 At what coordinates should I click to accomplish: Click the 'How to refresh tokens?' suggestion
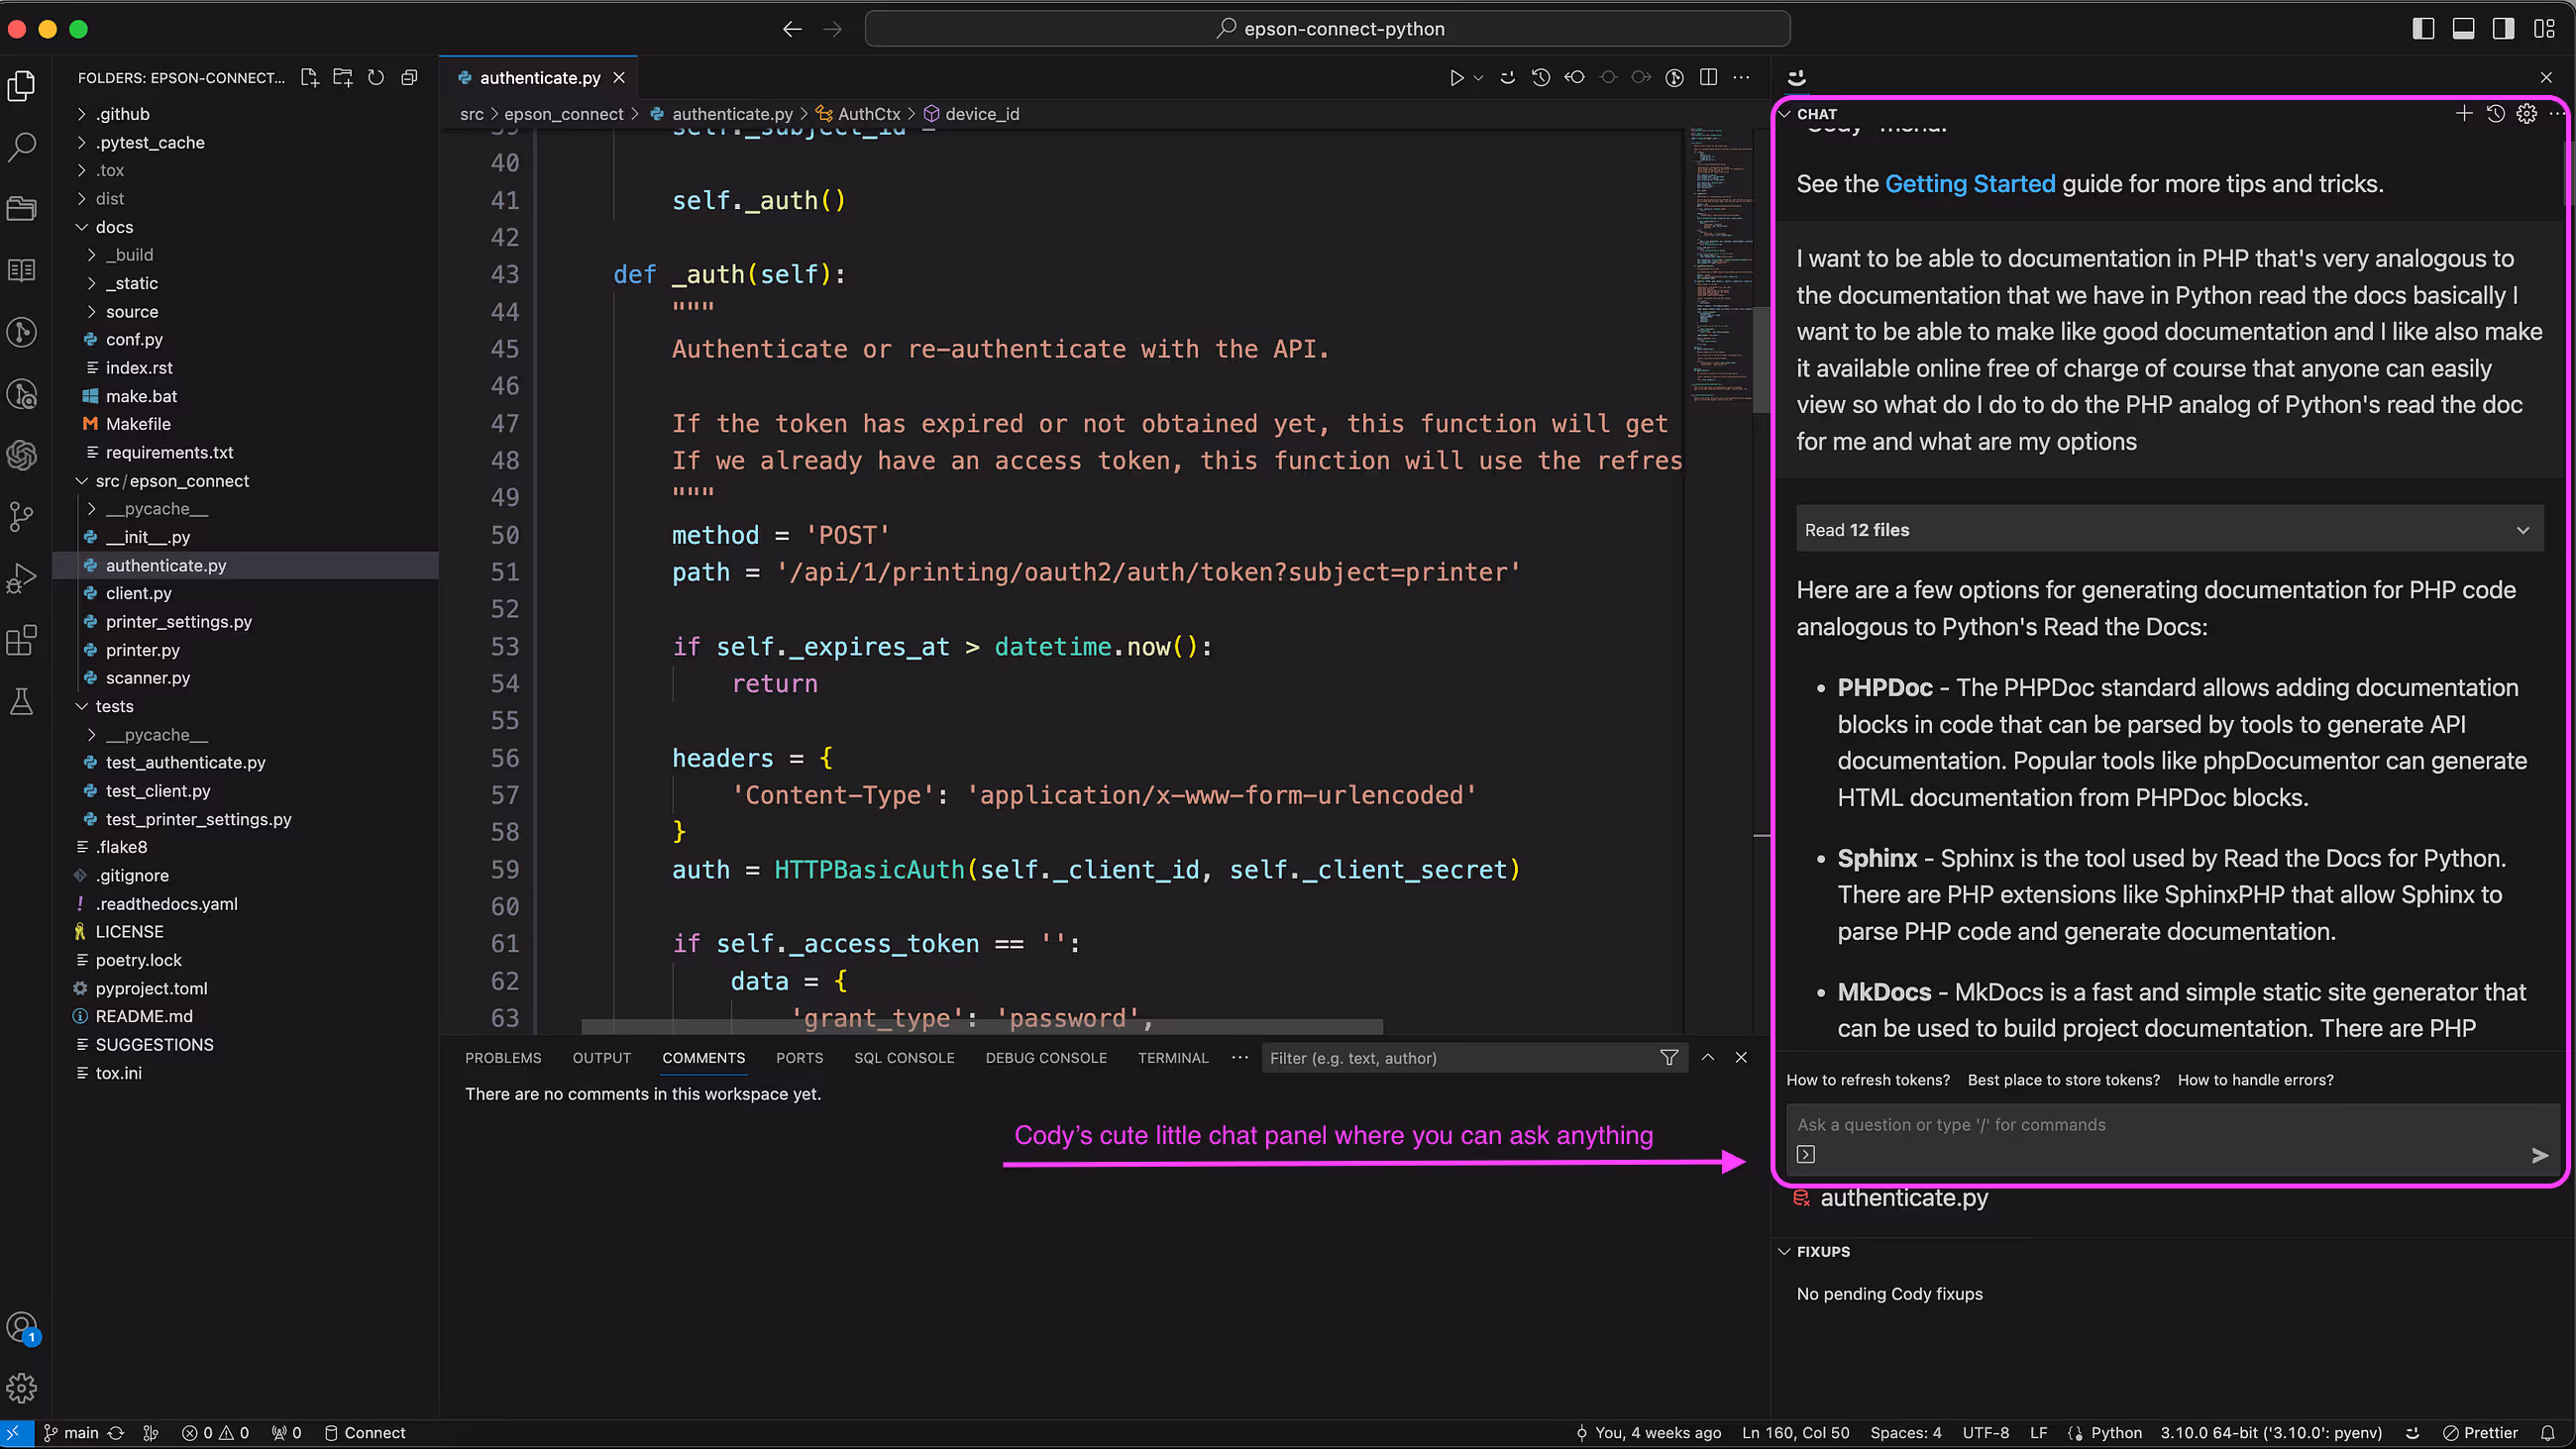(x=1868, y=1080)
